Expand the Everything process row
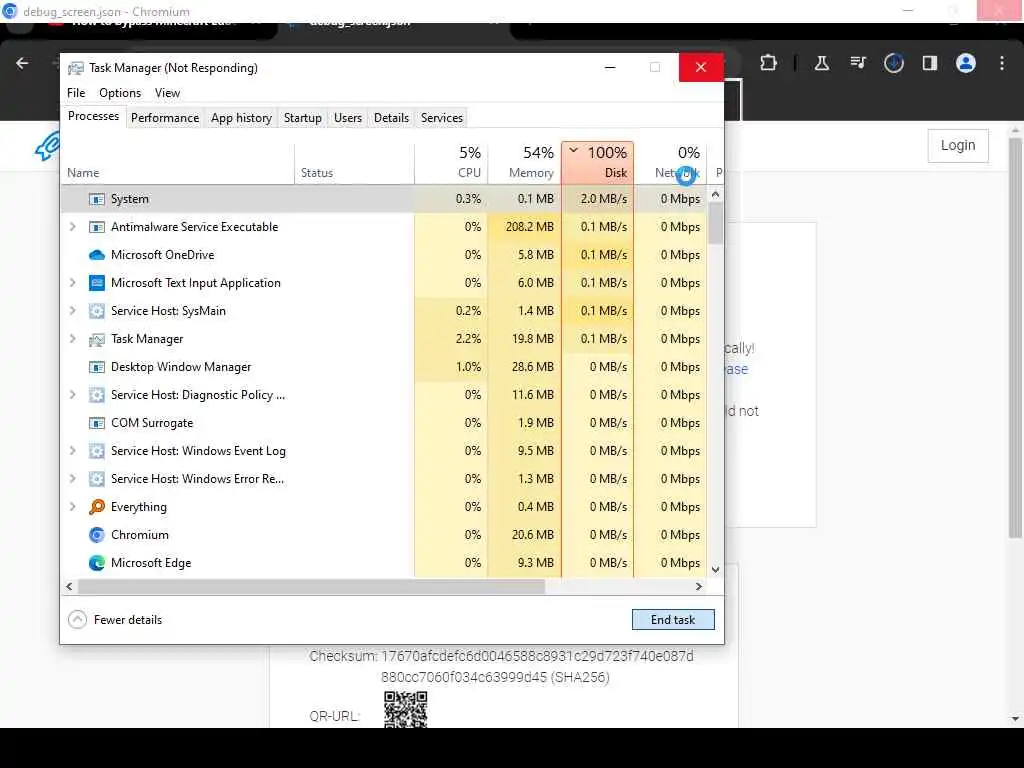This screenshot has width=1024, height=768. click(72, 507)
